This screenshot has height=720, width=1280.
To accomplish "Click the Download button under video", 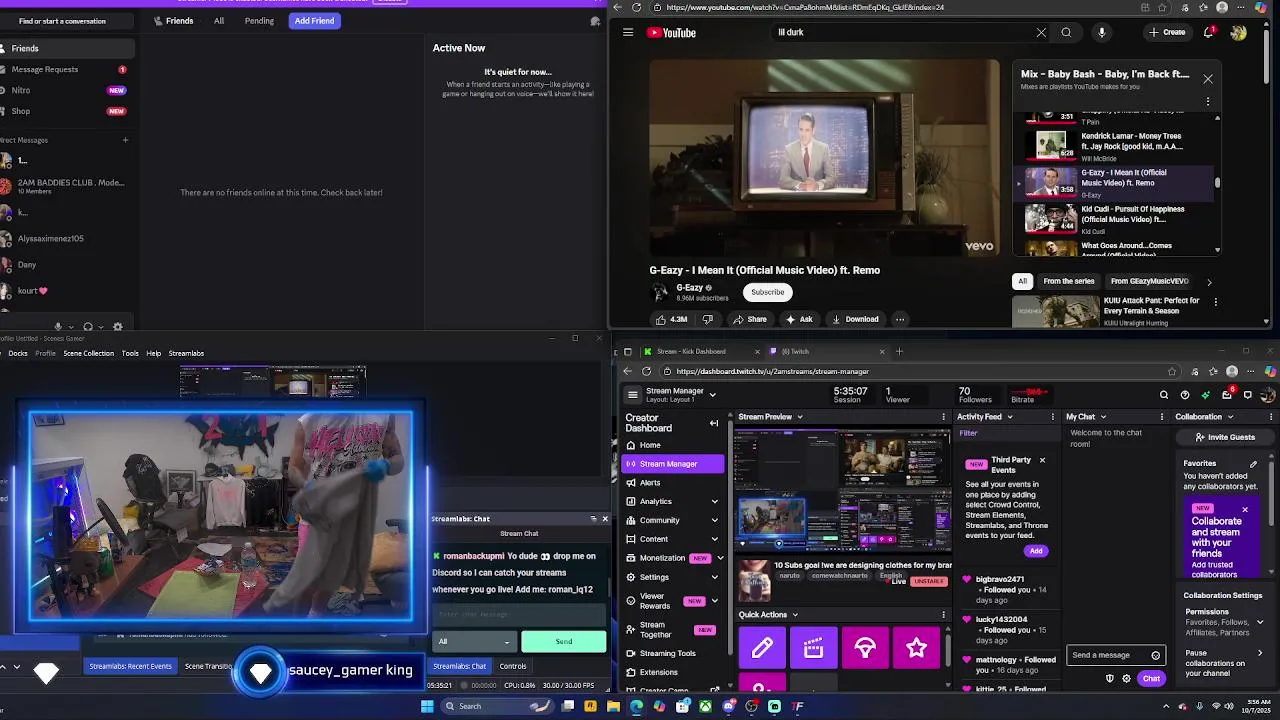I will tap(855, 319).
